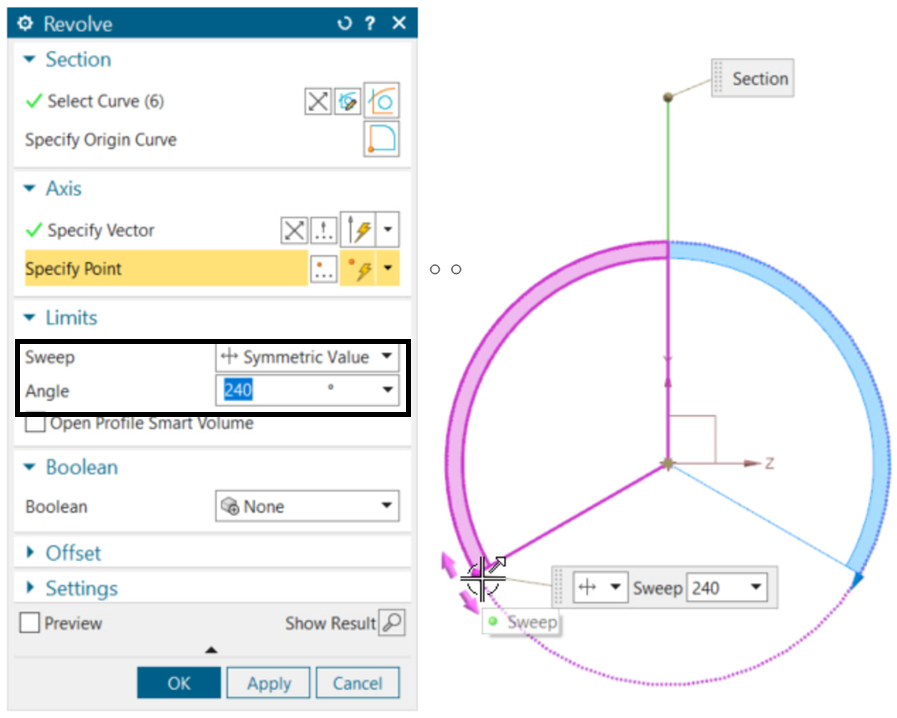Click the collapse arrow above OK button
Image resolution: width=897 pixels, height=718 pixels.
tap(211, 650)
